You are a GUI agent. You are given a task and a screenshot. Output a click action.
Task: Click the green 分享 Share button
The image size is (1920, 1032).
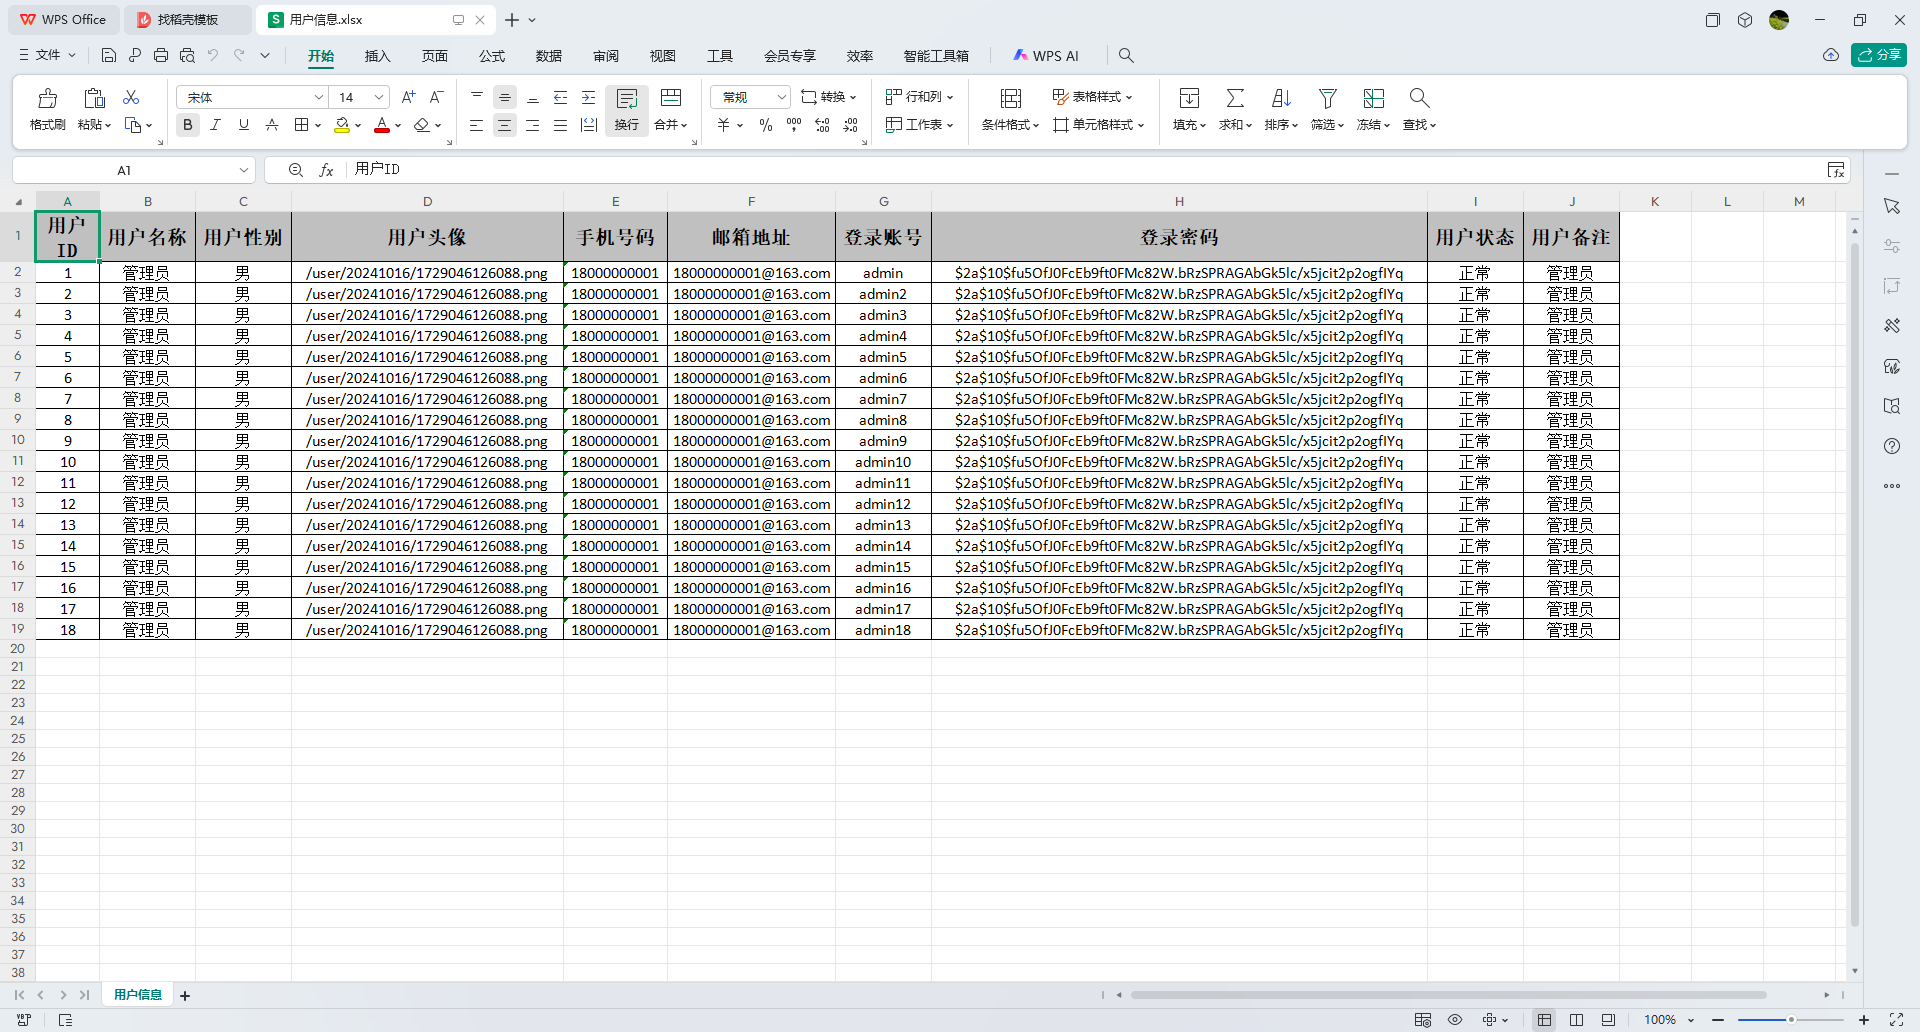point(1878,55)
